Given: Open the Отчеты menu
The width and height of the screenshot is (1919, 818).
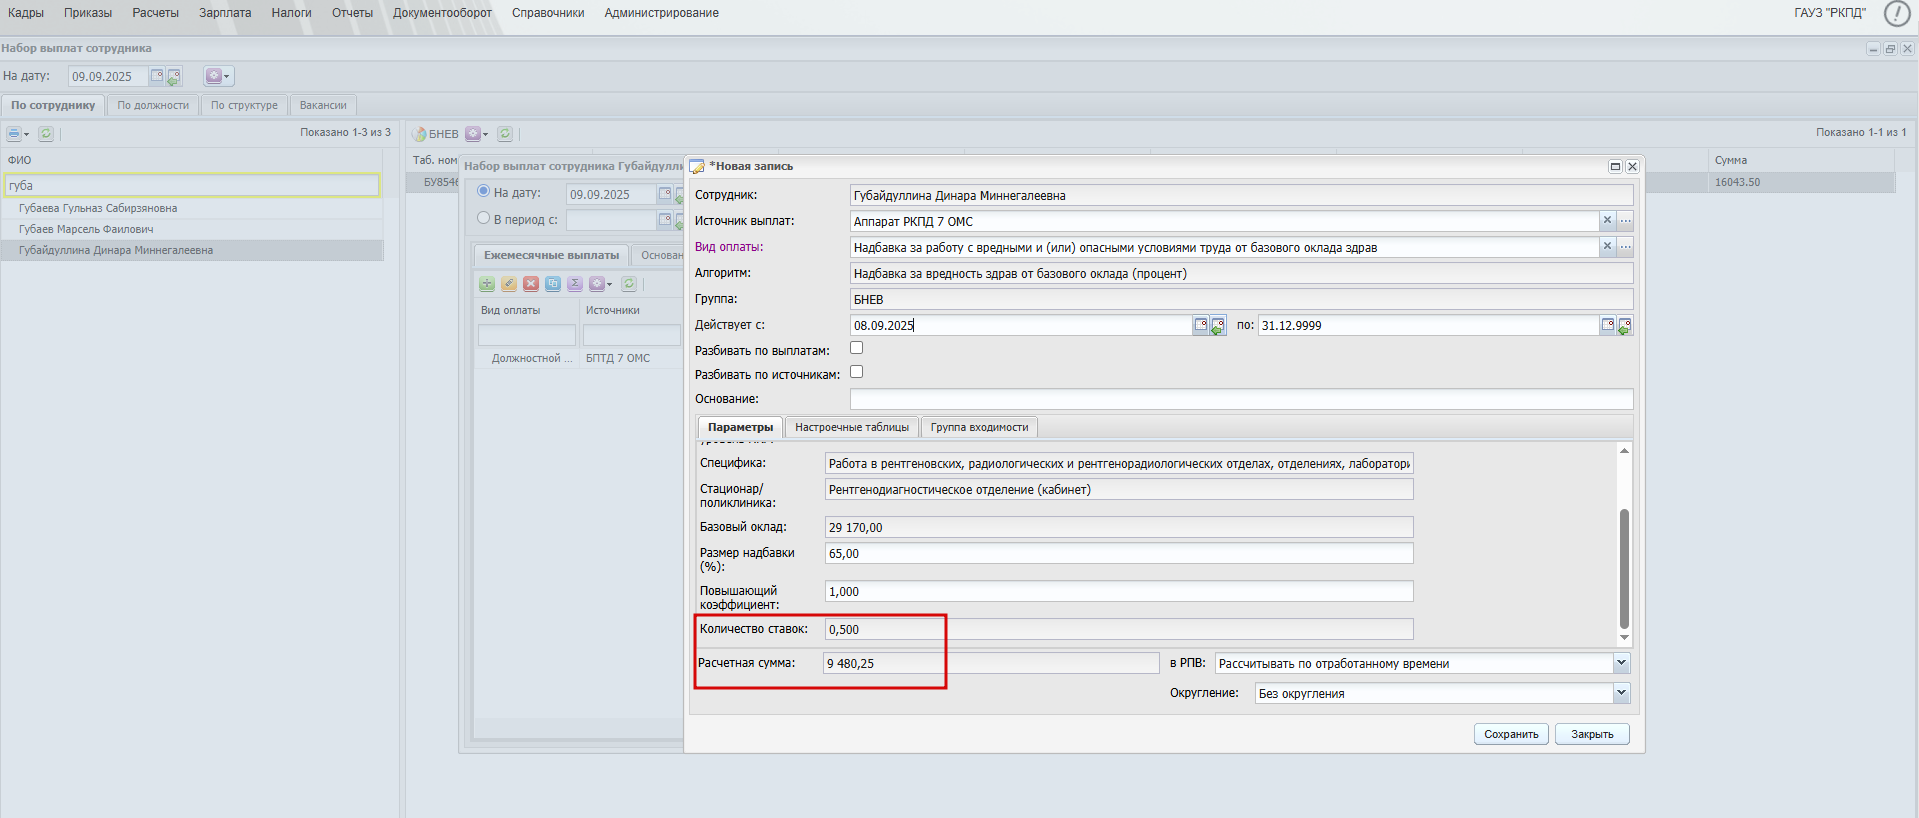Looking at the screenshot, I should click(352, 13).
